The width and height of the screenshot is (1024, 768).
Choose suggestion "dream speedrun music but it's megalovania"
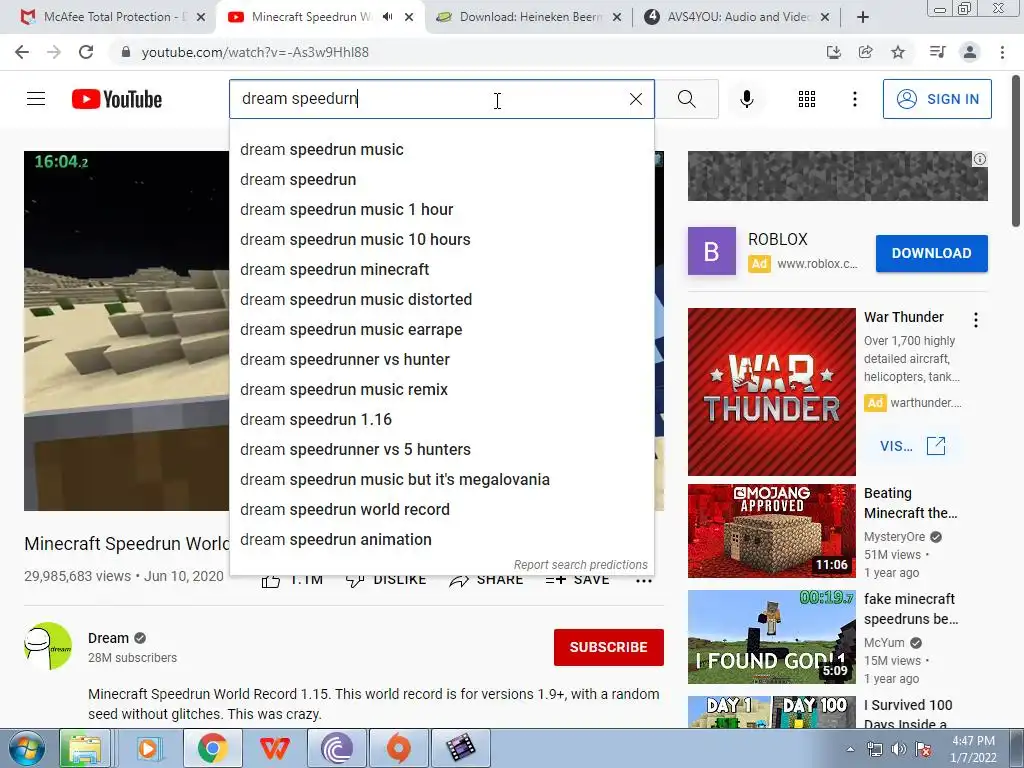(441, 480)
